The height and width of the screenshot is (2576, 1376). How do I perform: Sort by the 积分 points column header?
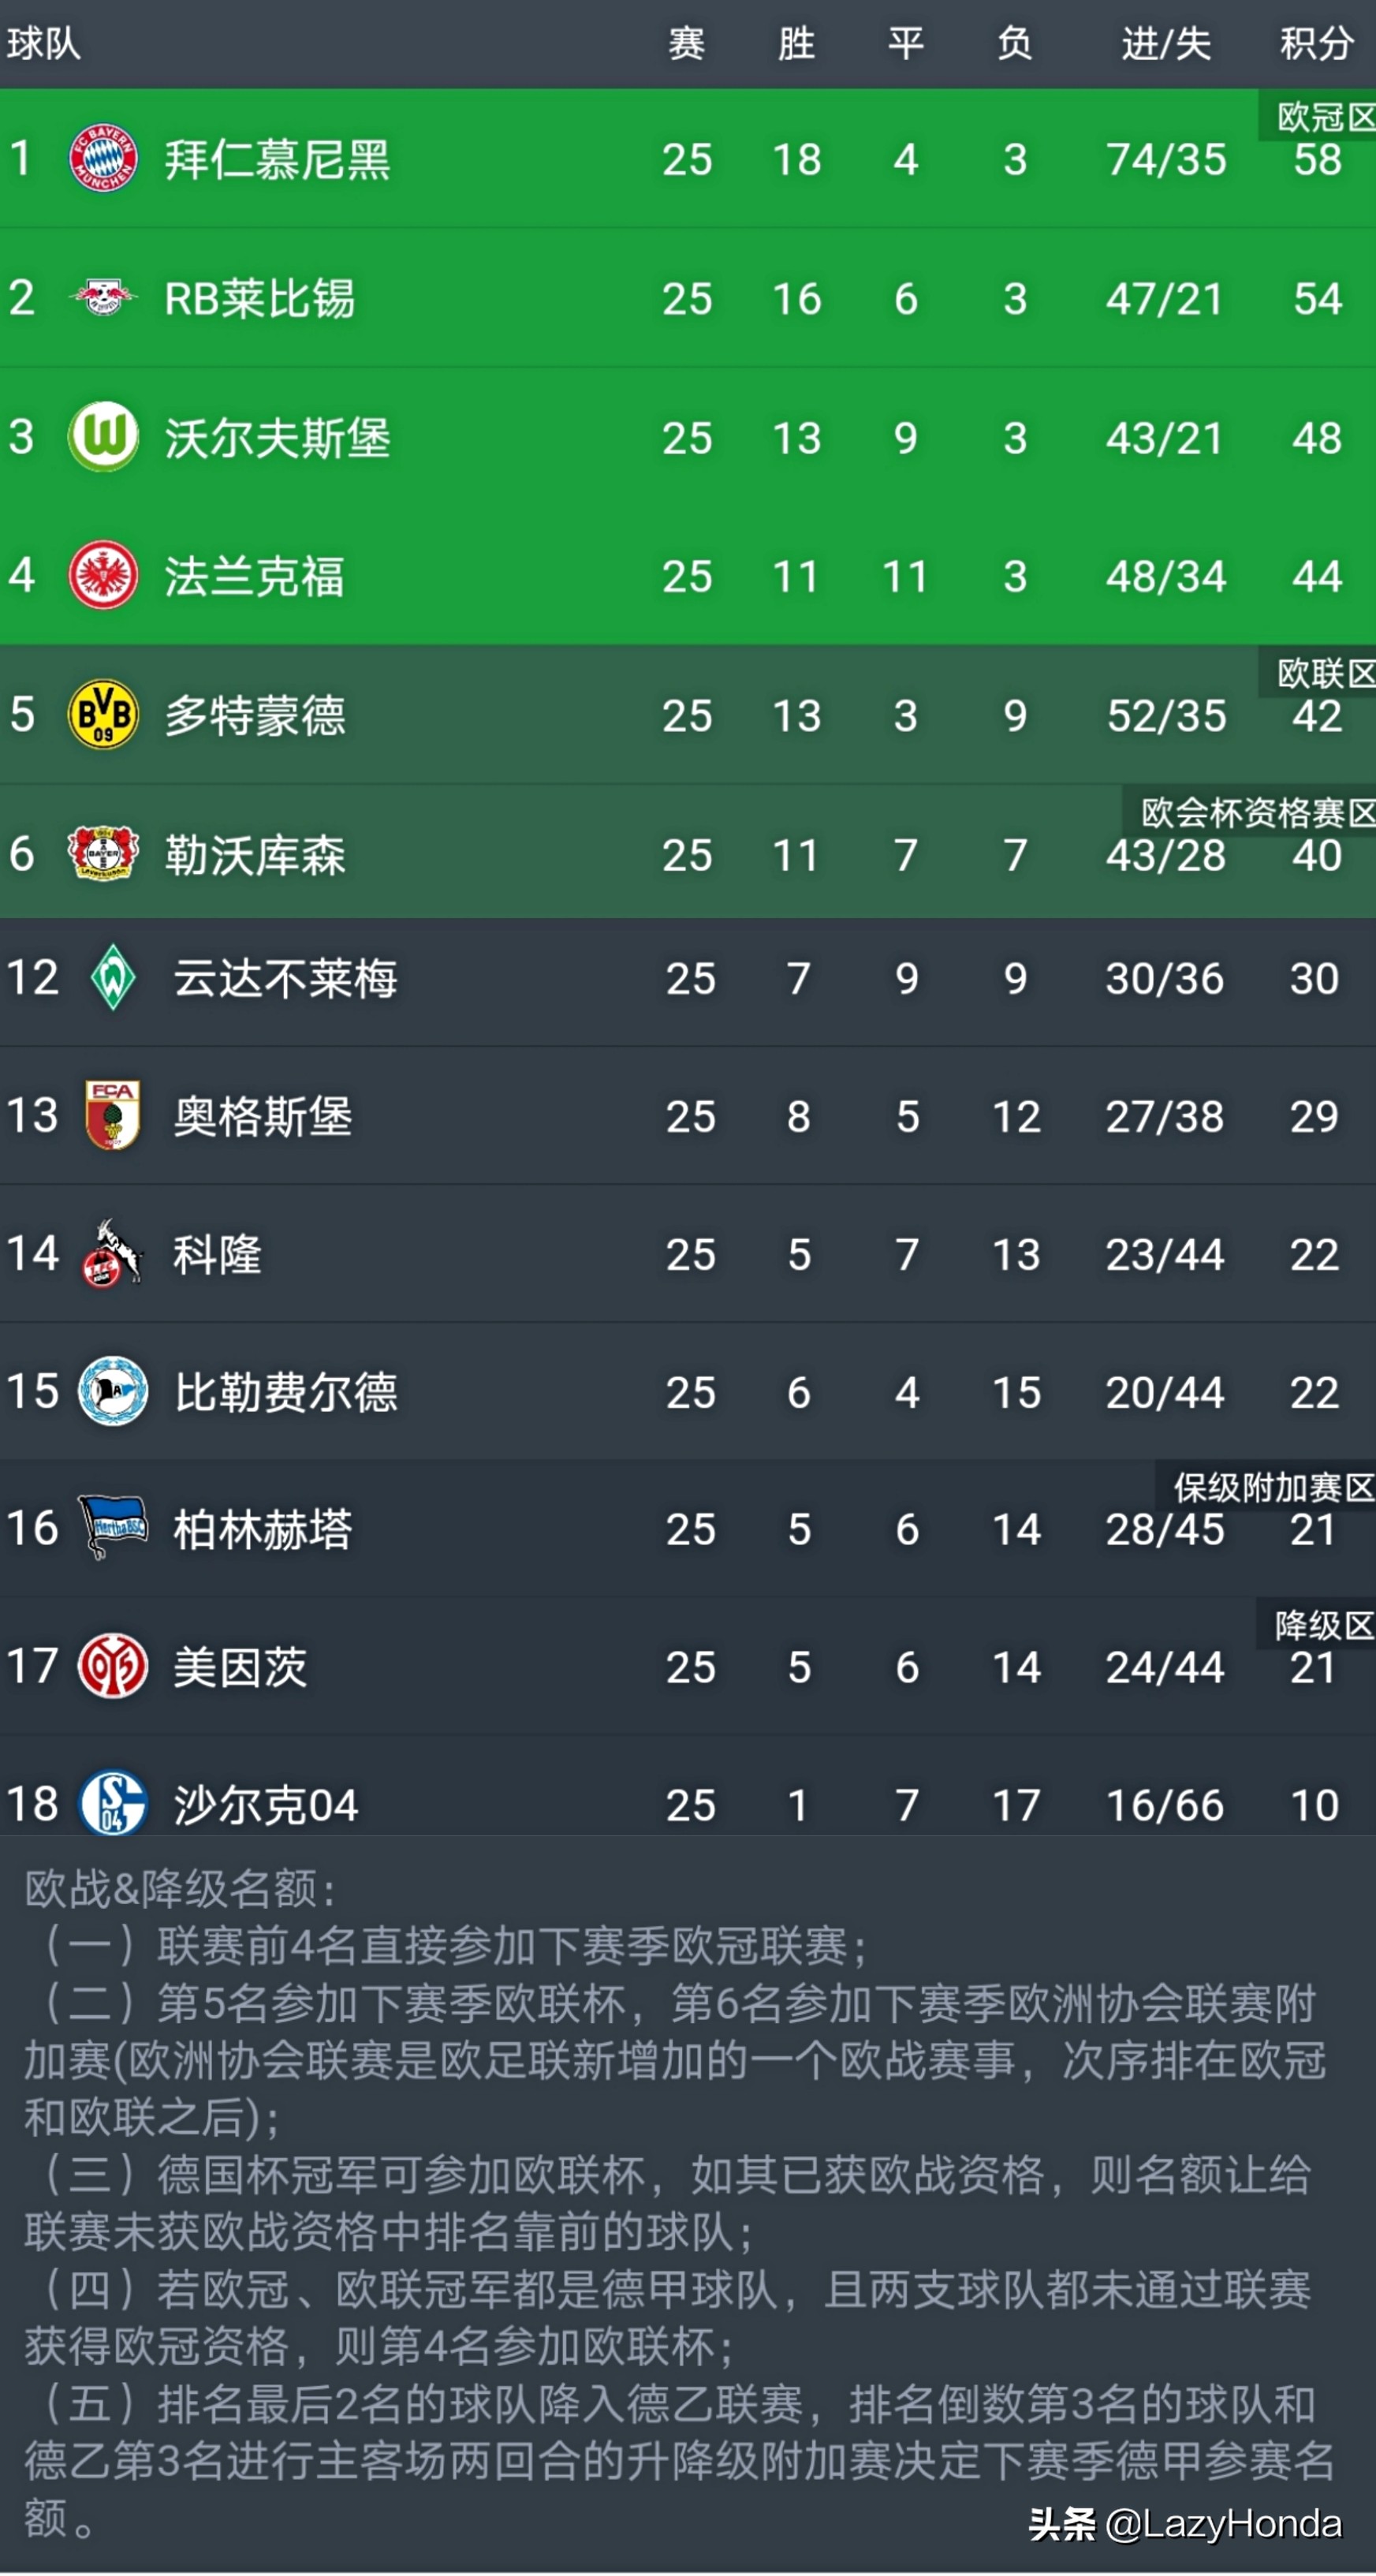click(x=1316, y=44)
